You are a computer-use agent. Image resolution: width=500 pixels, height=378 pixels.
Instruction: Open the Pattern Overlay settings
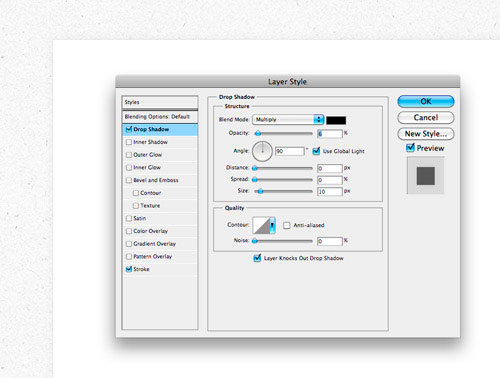pos(153,256)
